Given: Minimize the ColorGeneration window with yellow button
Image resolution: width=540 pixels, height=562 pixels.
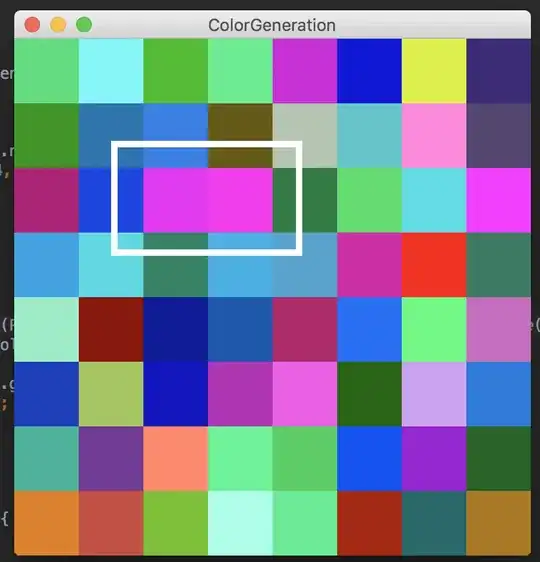Looking at the screenshot, I should click(58, 25).
